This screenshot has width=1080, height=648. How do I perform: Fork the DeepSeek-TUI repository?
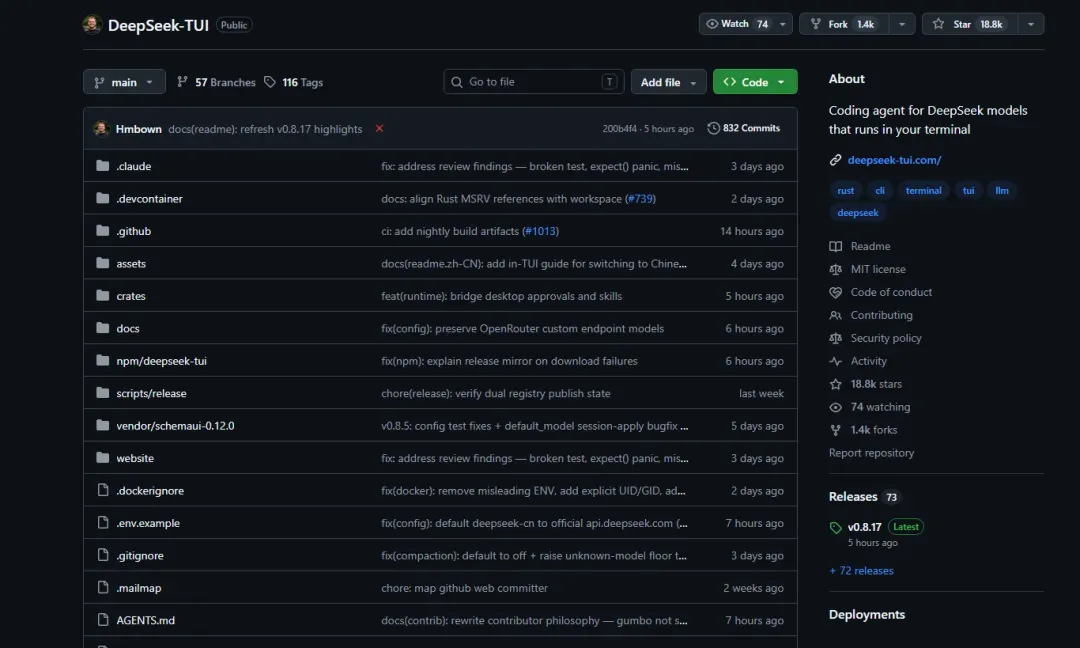click(x=844, y=24)
